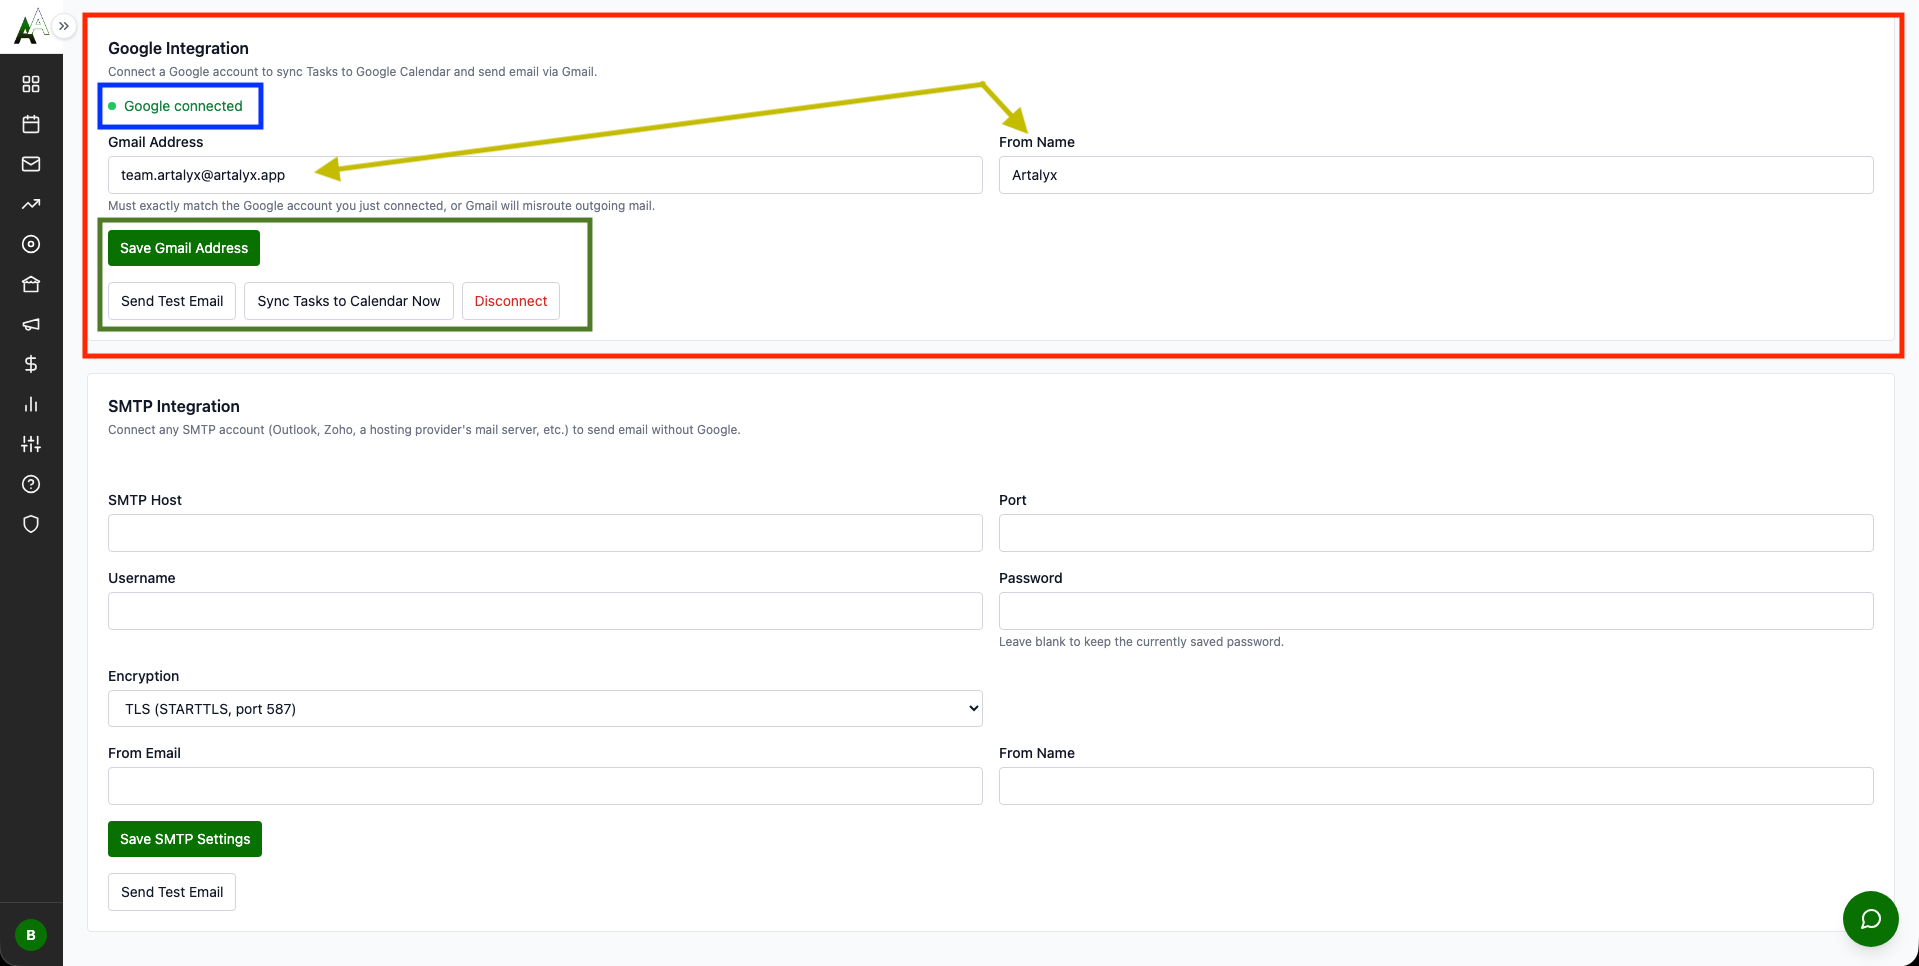The width and height of the screenshot is (1919, 966).
Task: Open the user avatar labeled B
Action: [31, 935]
